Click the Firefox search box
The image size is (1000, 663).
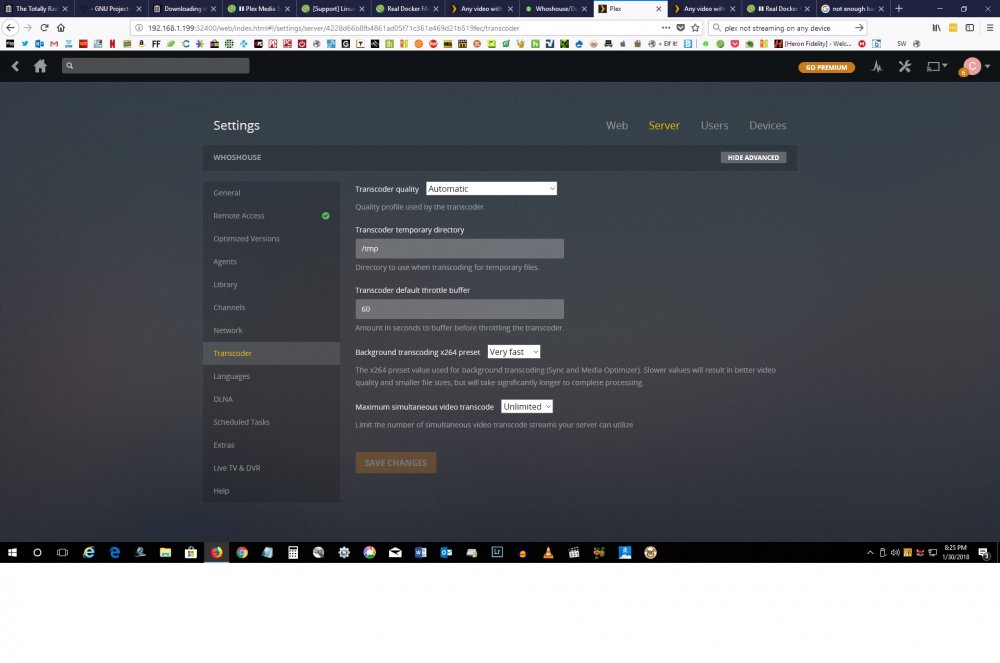click(x=788, y=28)
